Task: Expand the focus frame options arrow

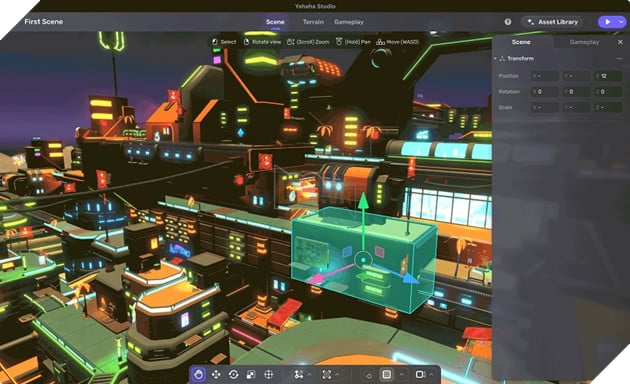Action: pyautogui.click(x=338, y=375)
